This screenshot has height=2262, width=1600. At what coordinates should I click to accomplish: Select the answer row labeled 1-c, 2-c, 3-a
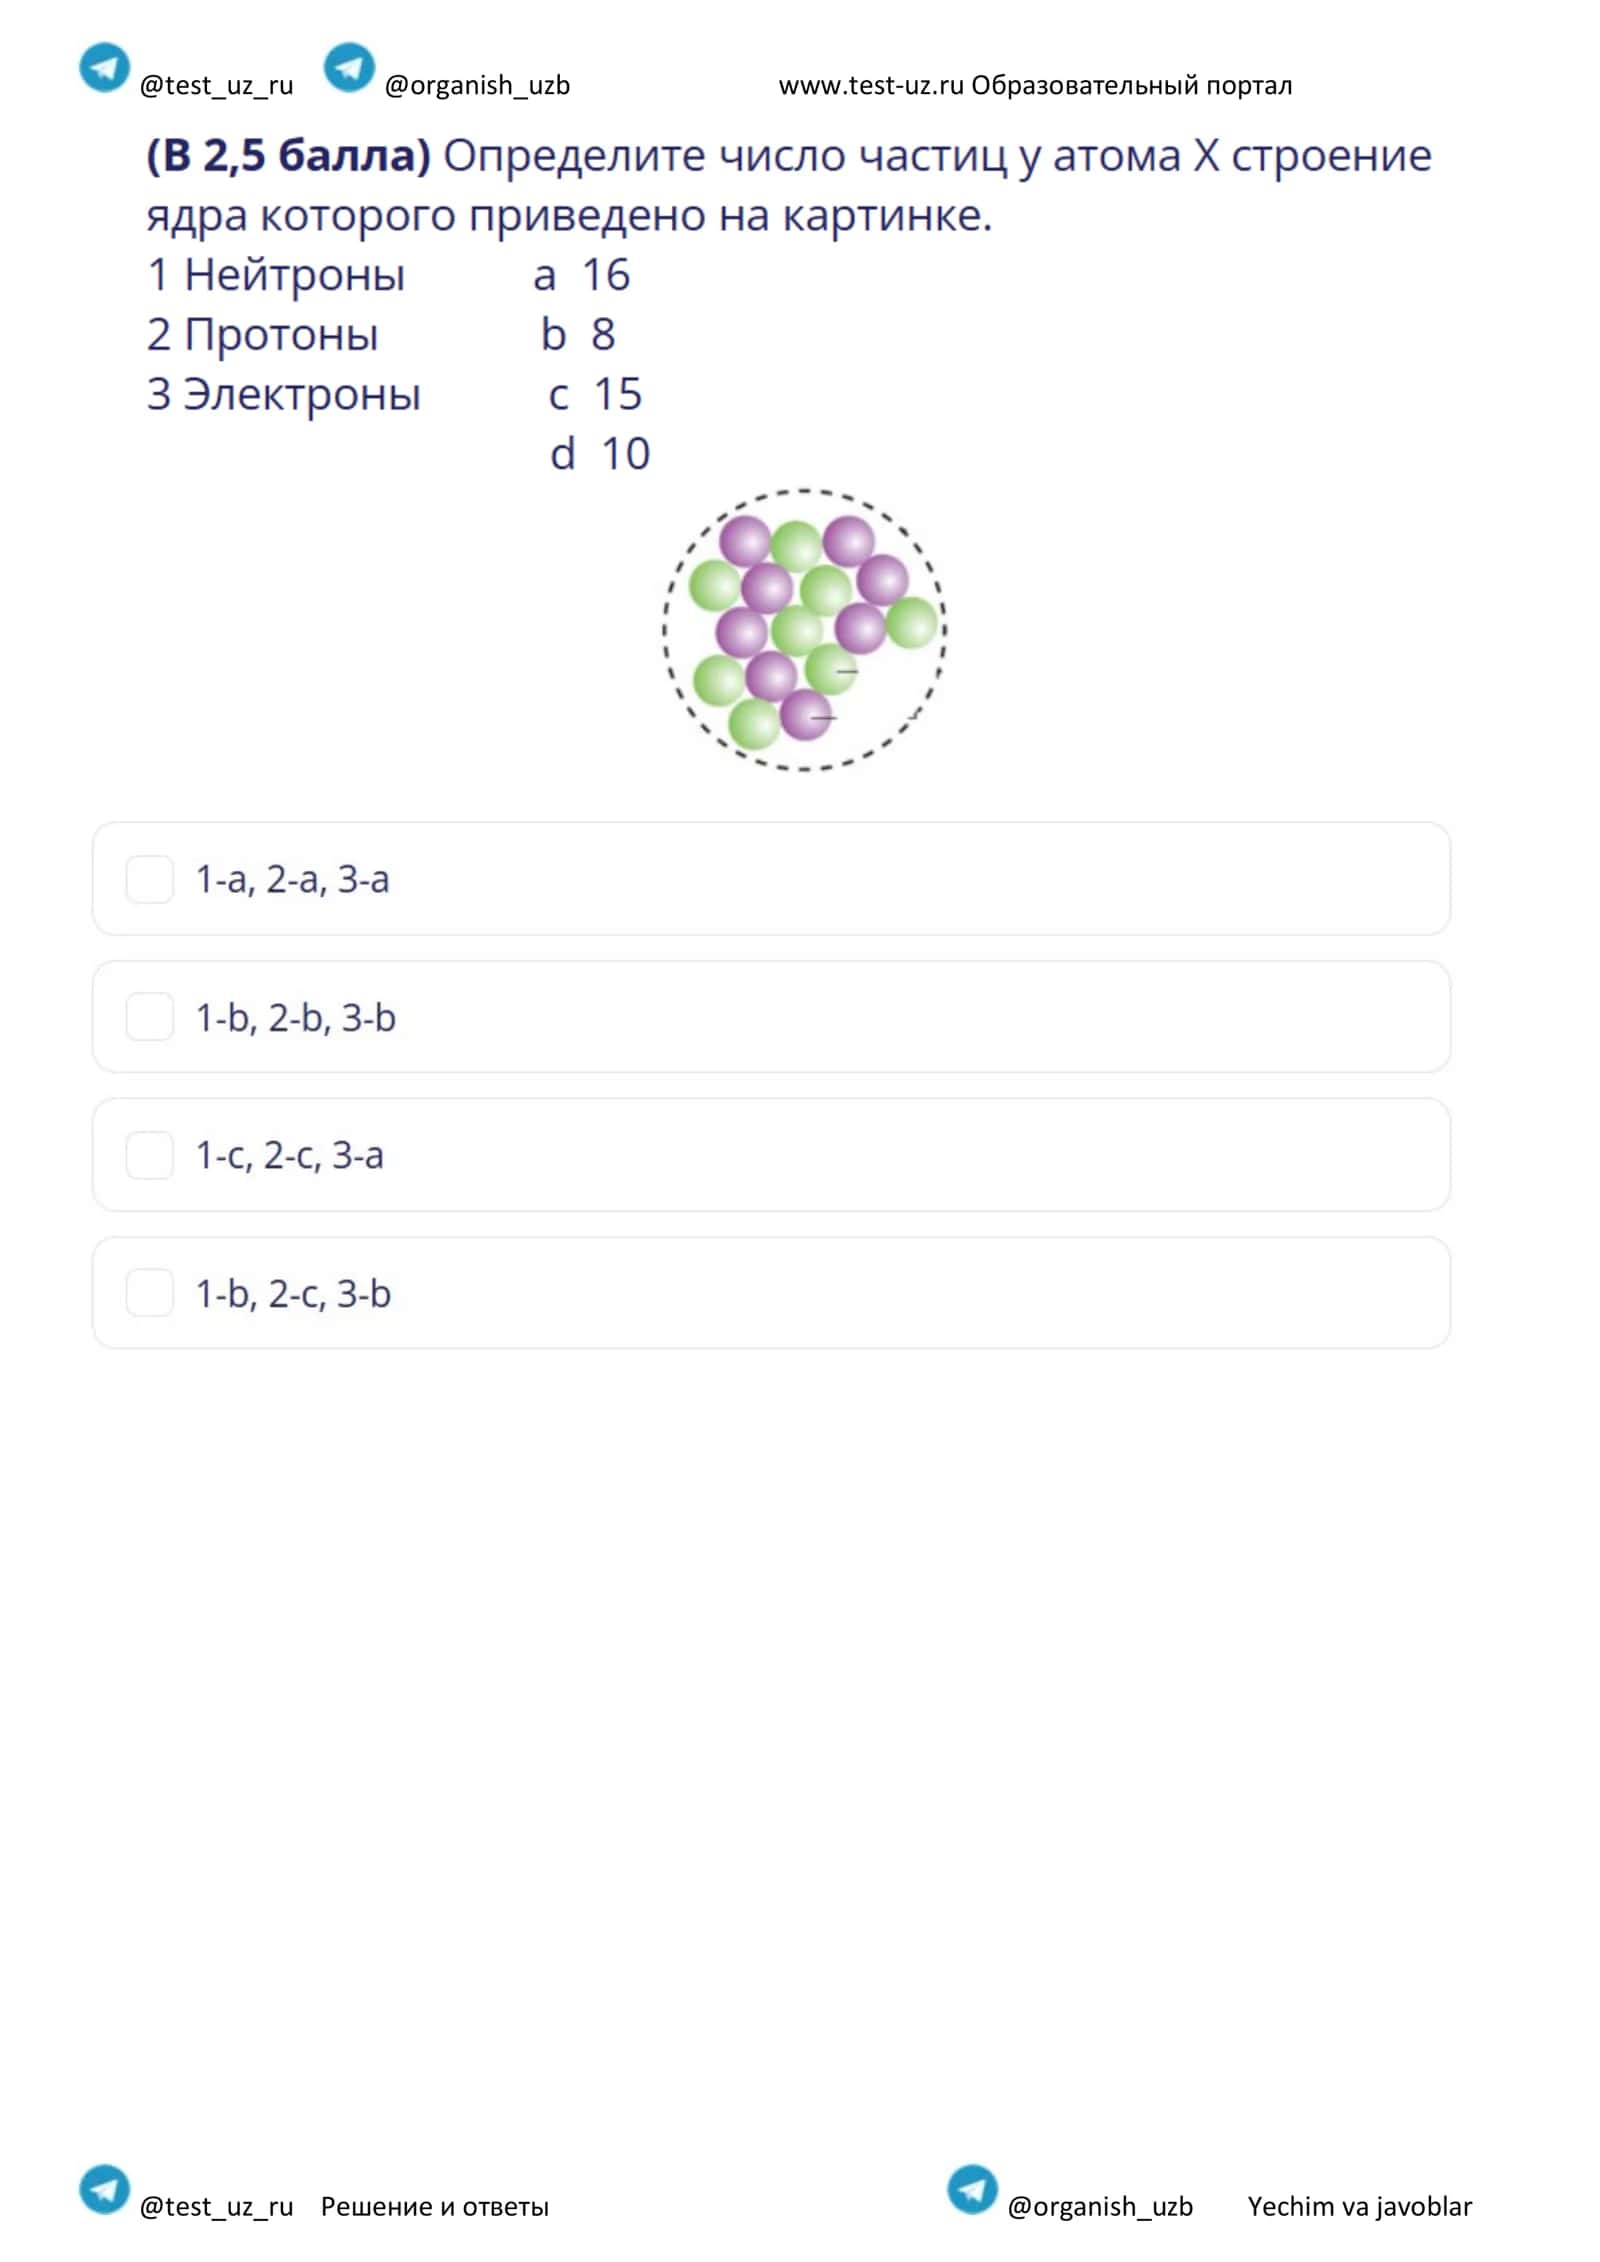tap(771, 1155)
